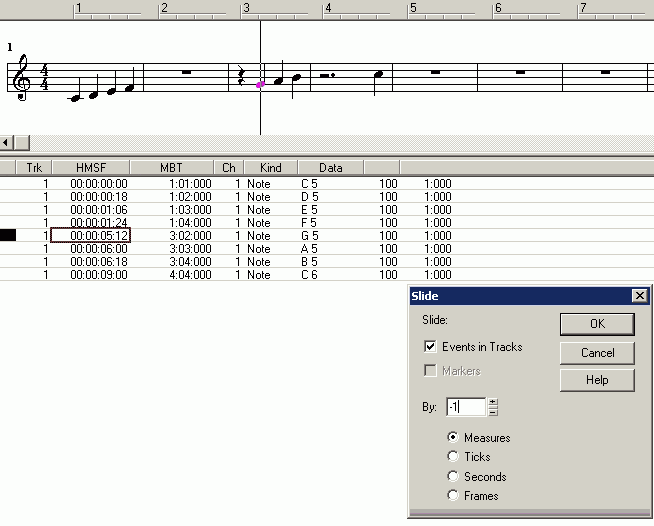Image resolution: width=654 pixels, height=526 pixels.
Task: Open Help for the Slide dialog
Action: click(597, 379)
